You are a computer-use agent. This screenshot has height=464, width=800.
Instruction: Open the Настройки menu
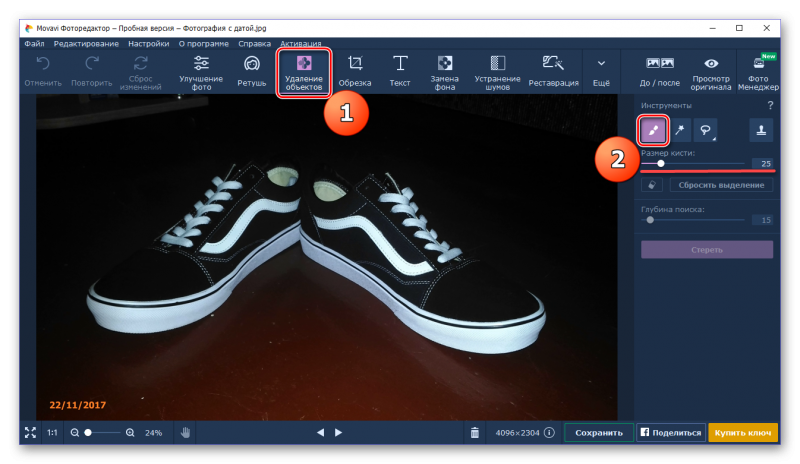(148, 44)
